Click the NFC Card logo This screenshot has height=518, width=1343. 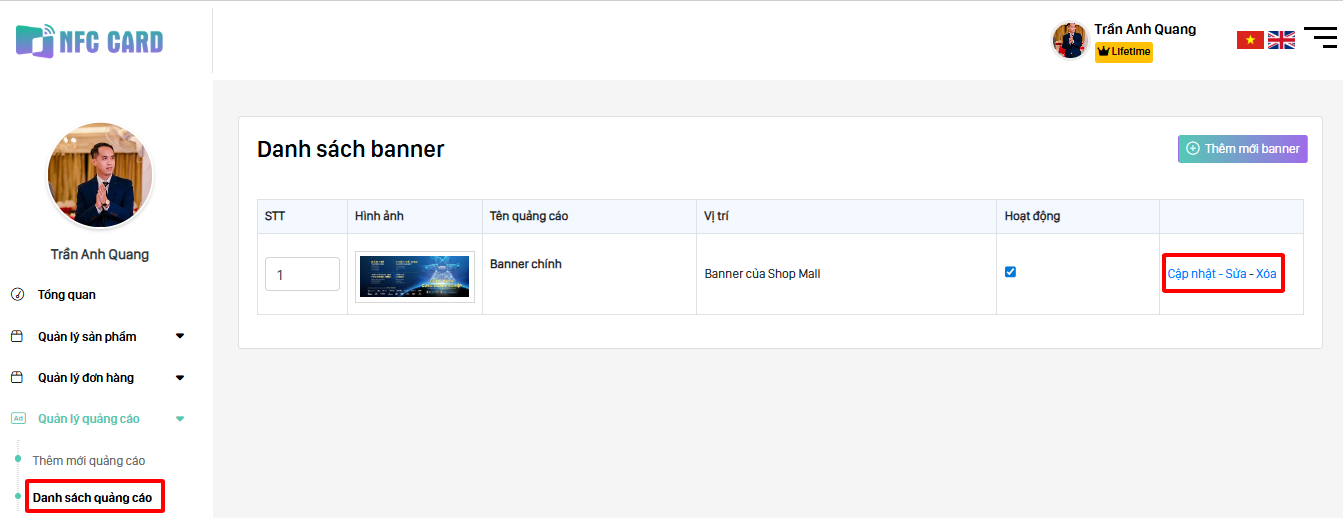click(x=89, y=41)
